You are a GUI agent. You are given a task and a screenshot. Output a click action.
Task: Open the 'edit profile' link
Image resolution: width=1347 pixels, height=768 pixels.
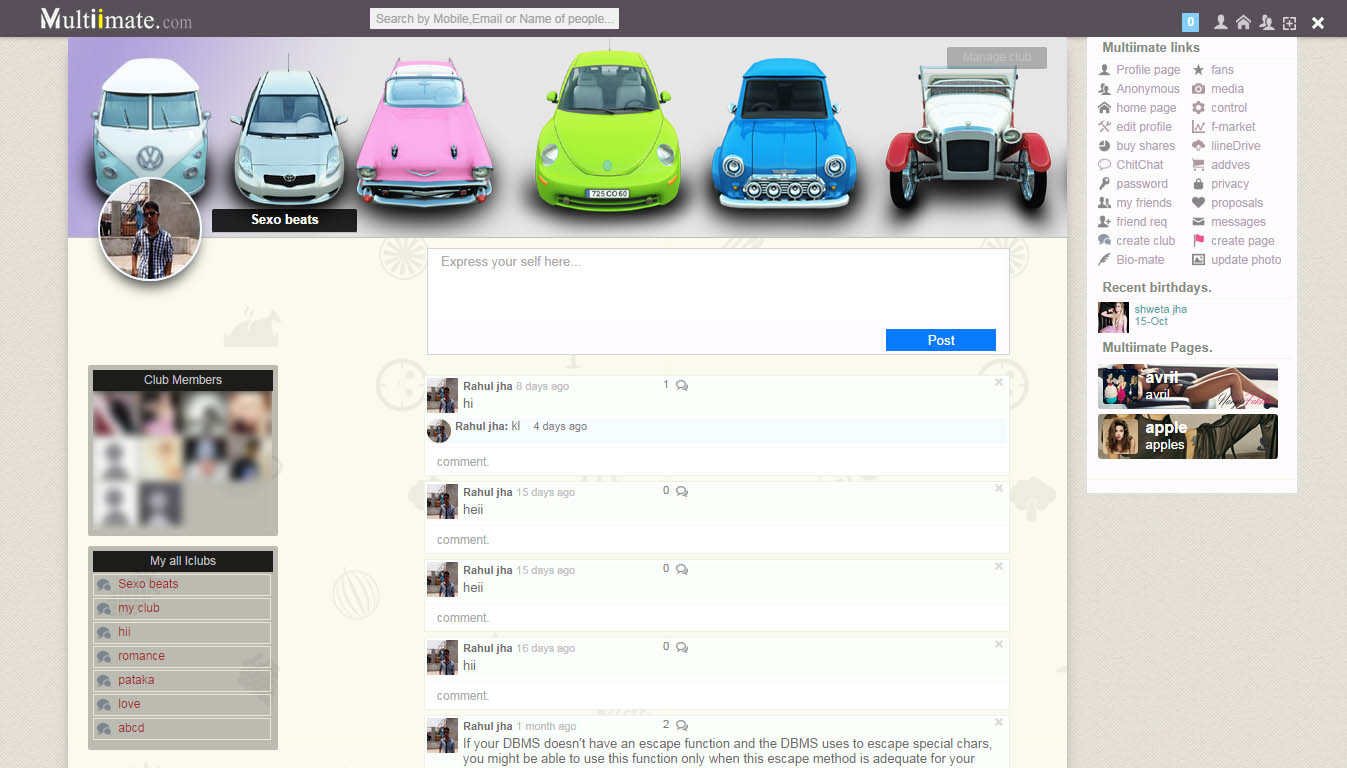pyautogui.click(x=1143, y=127)
